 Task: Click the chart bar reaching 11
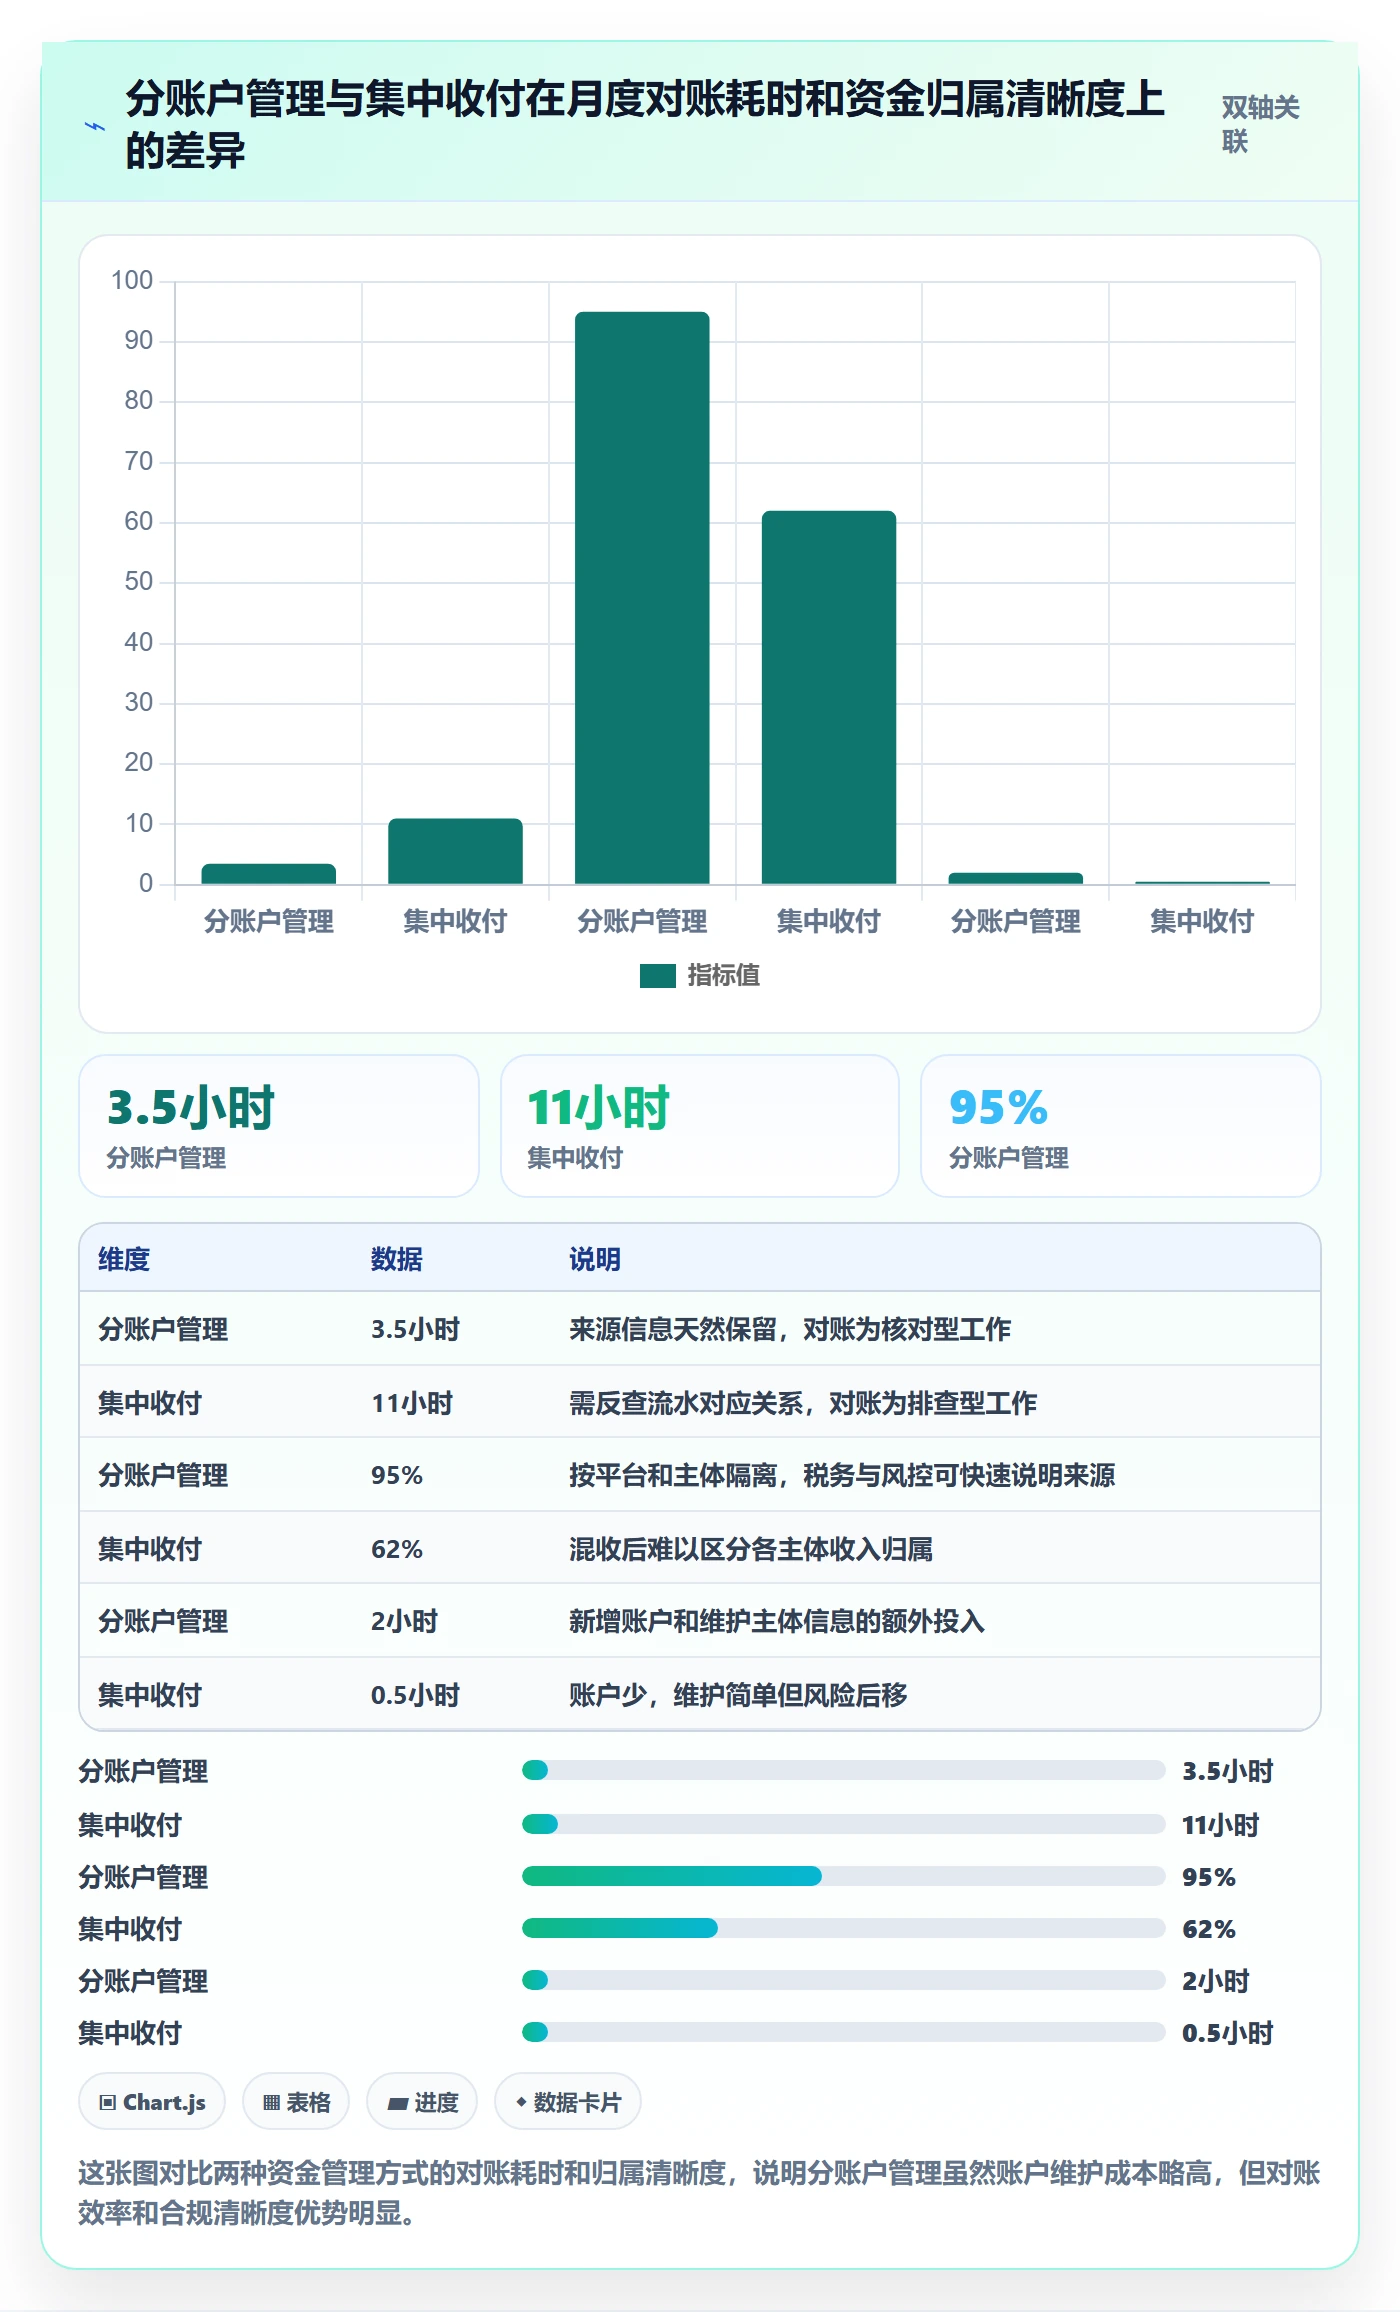[455, 851]
